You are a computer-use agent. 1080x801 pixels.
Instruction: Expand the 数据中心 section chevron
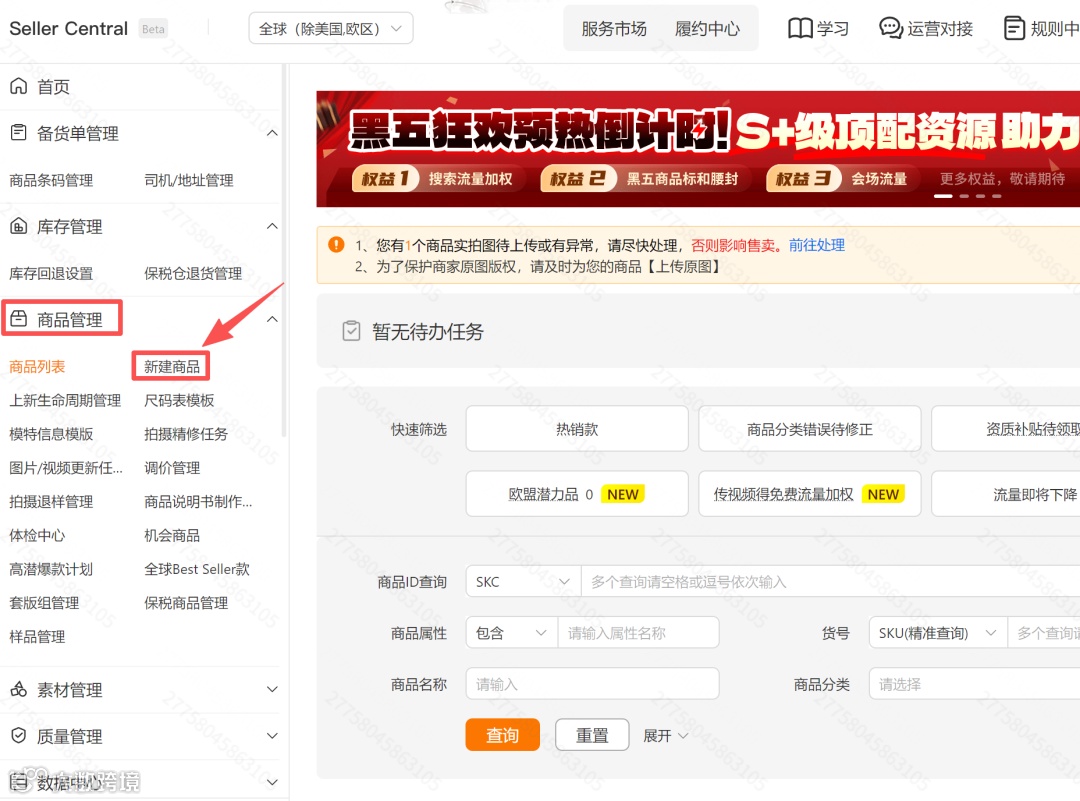(x=272, y=782)
